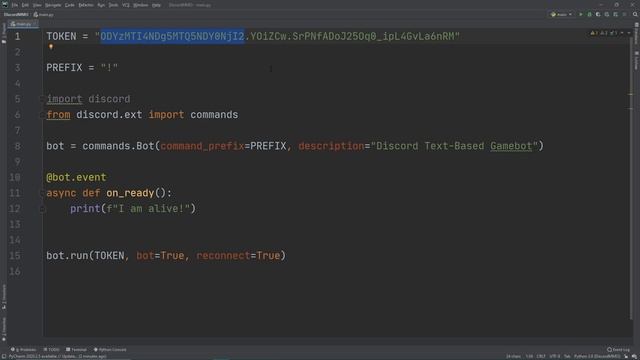Click the Search Everywhere magnifier icon
Image resolution: width=640 pixels, height=360 pixels.
[x=635, y=14]
